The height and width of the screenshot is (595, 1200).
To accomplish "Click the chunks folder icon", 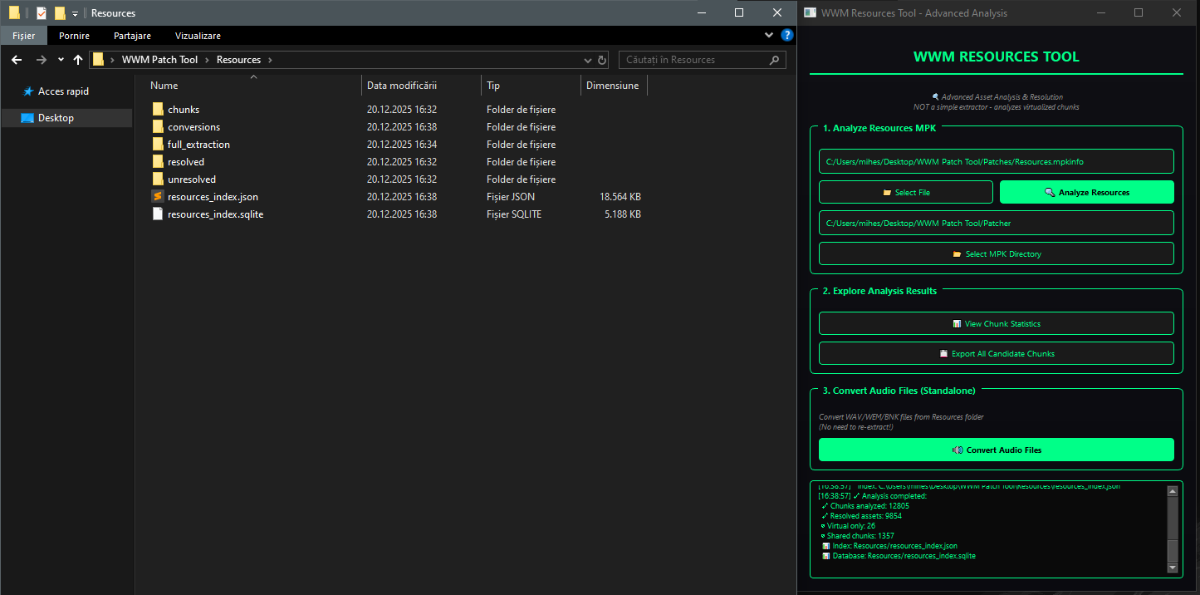I will point(158,109).
